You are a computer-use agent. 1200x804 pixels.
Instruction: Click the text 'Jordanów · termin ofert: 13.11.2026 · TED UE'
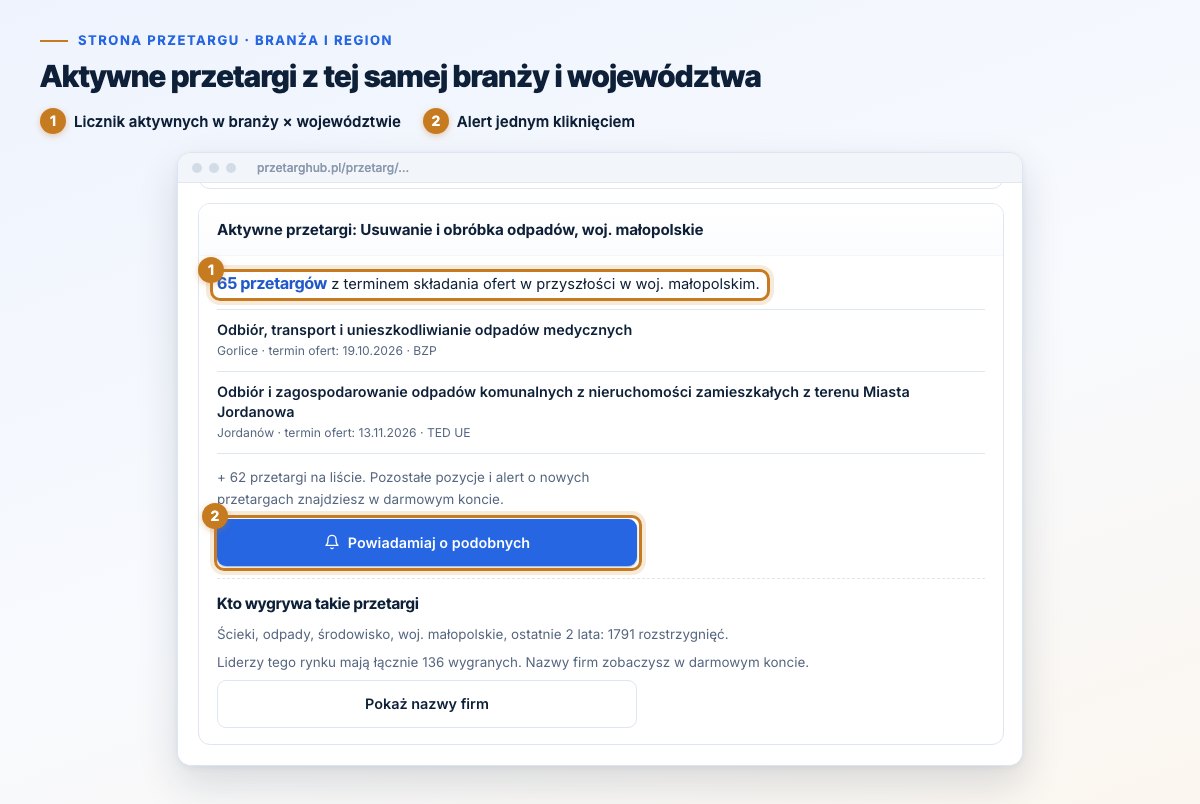(x=344, y=433)
